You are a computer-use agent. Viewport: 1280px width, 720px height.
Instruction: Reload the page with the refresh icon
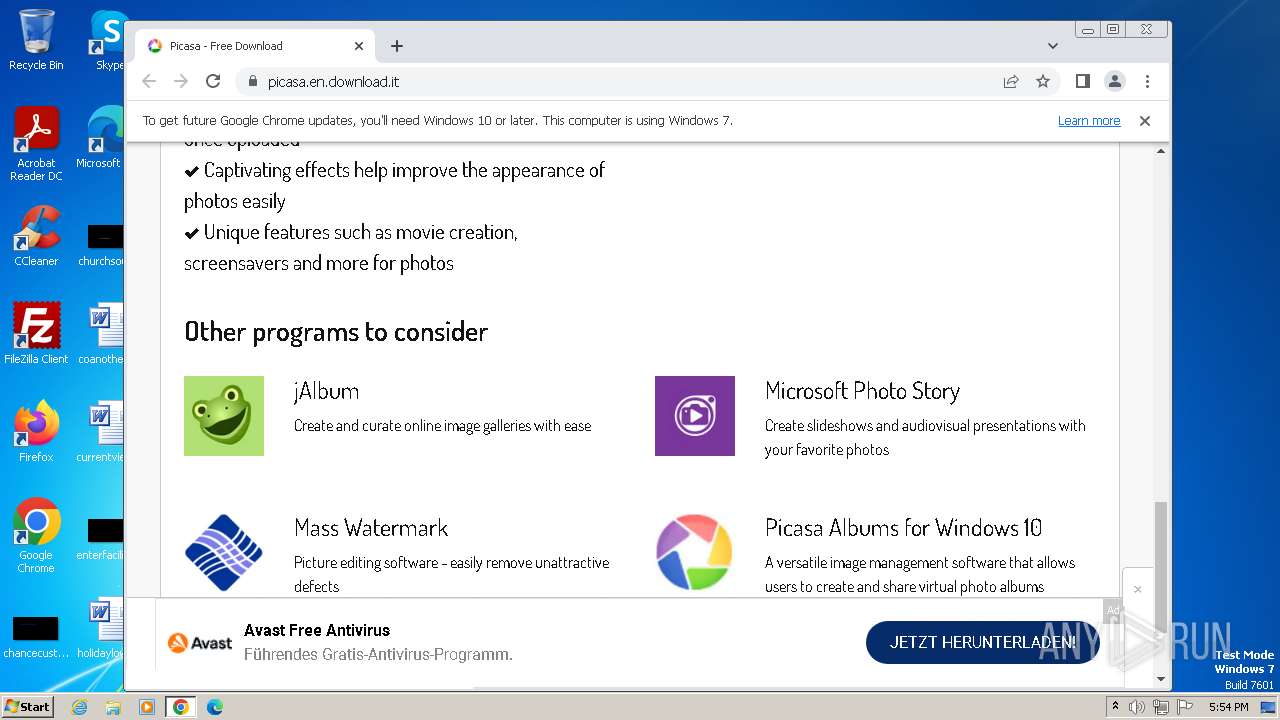[x=213, y=81]
